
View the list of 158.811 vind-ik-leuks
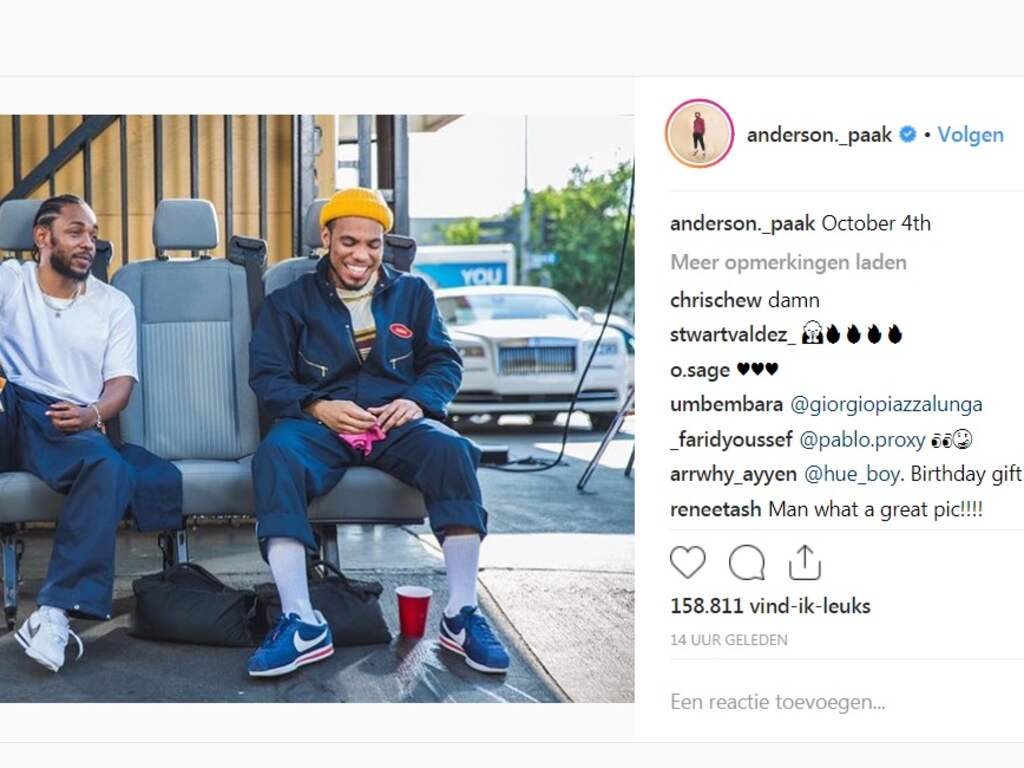[x=771, y=606]
